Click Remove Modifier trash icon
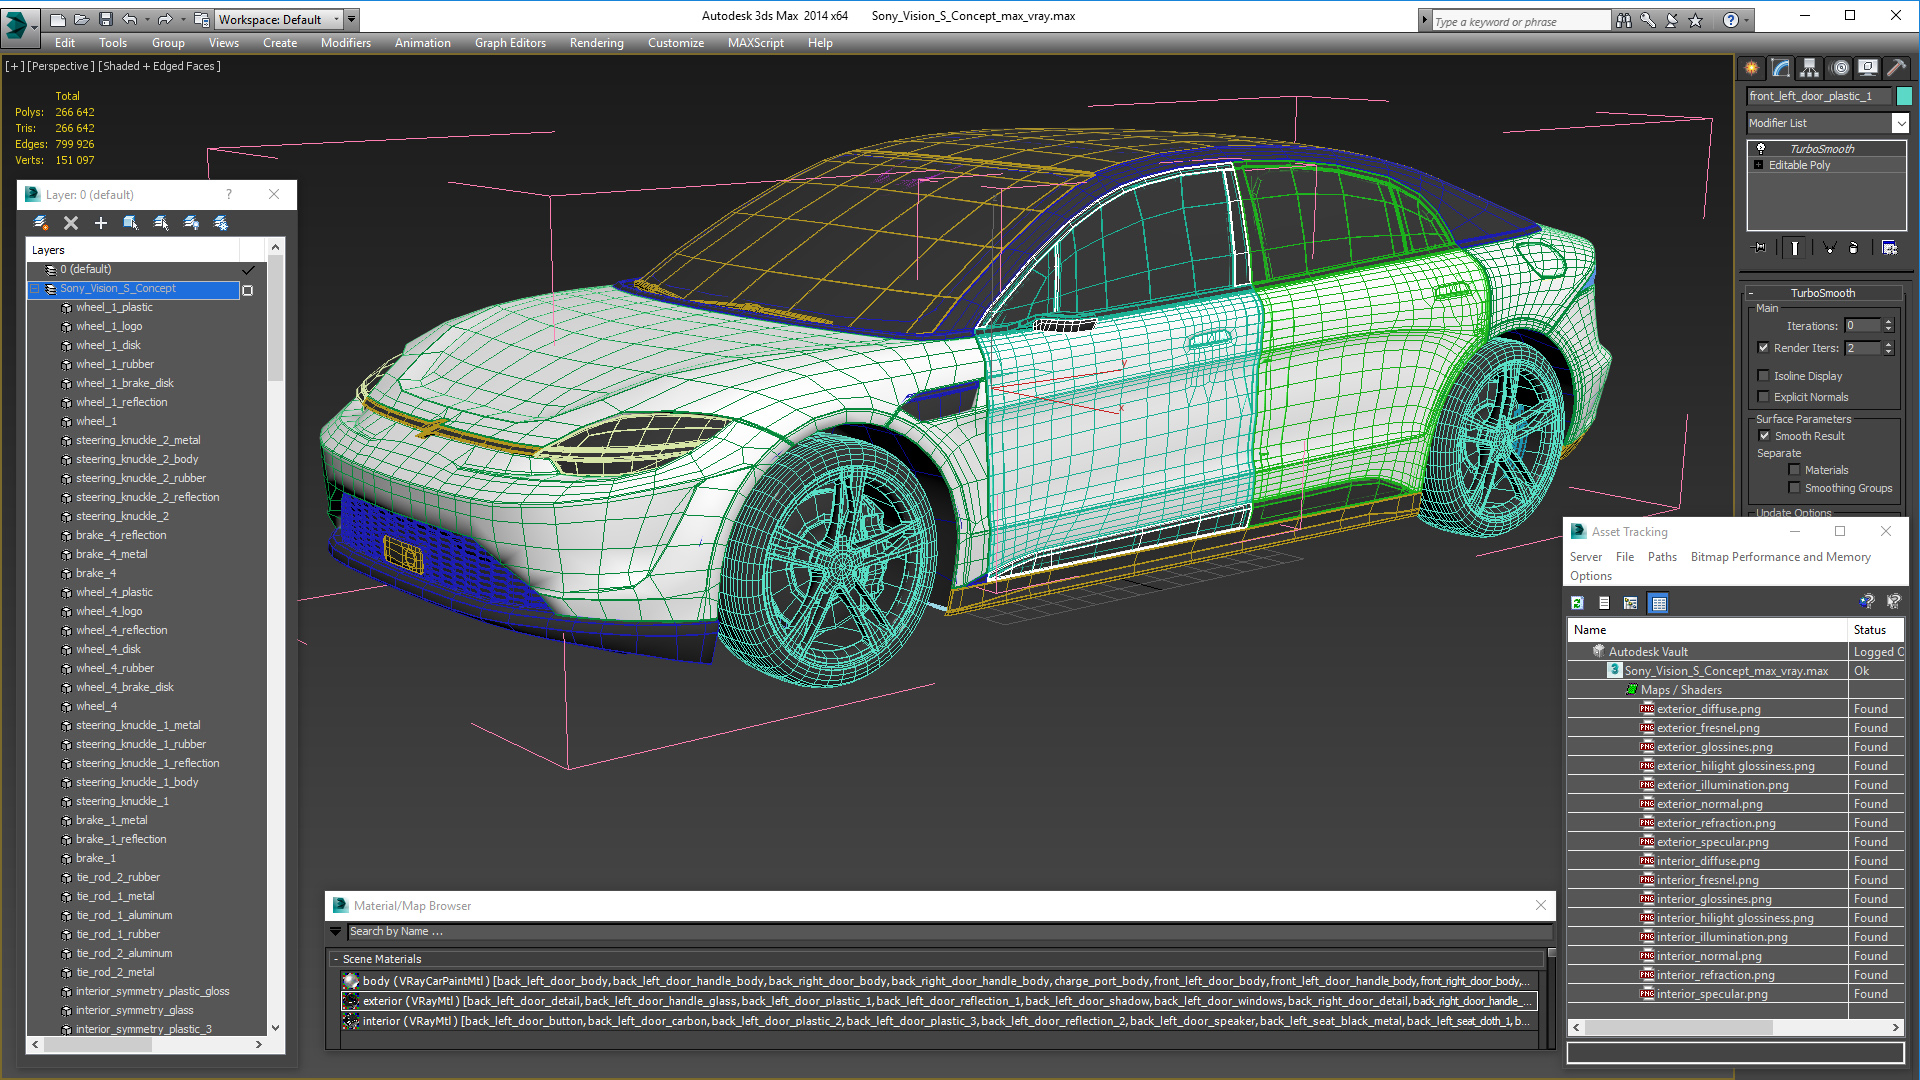Viewport: 1920px width, 1080px height. 1854,248
